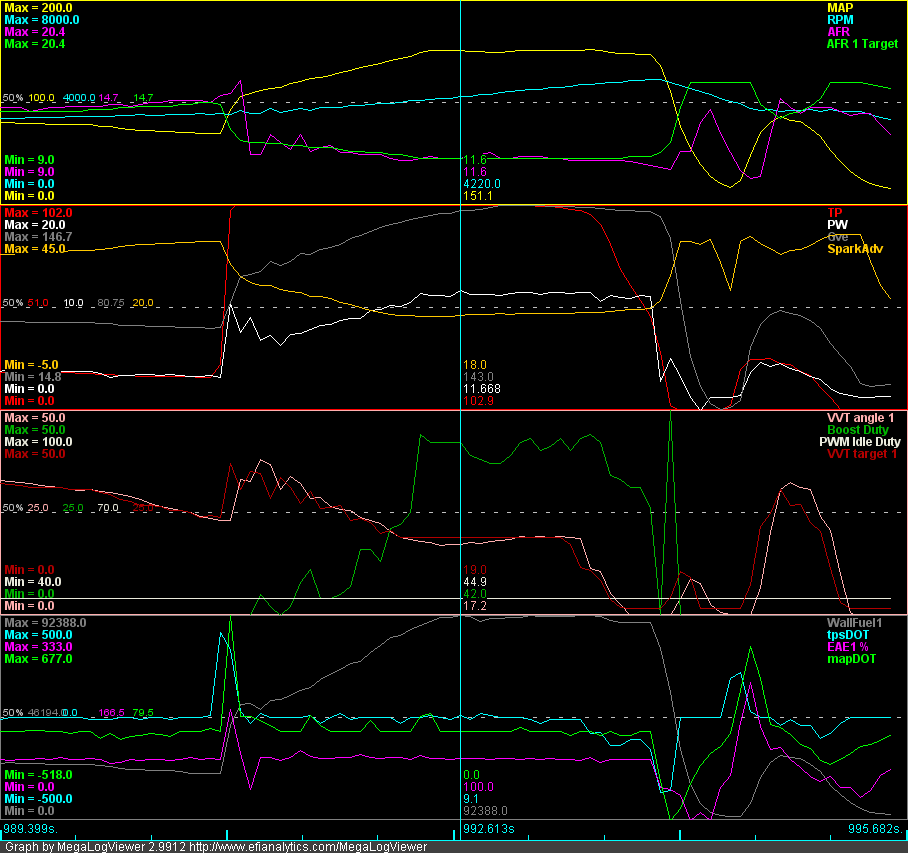Click the VVT angle 1 legend
Screen dimensions: 908x853
pyautogui.click(x=861, y=418)
